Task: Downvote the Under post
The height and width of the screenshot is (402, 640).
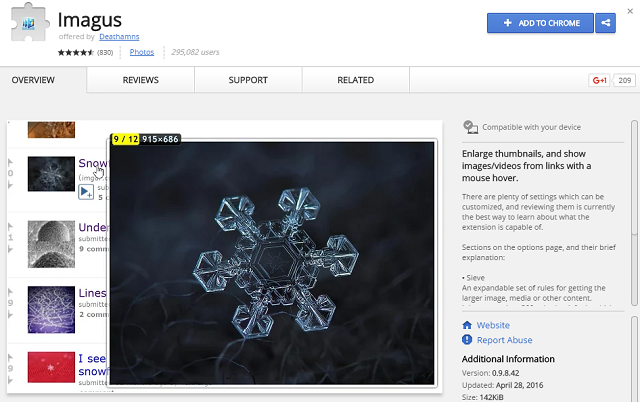Action: point(10,249)
